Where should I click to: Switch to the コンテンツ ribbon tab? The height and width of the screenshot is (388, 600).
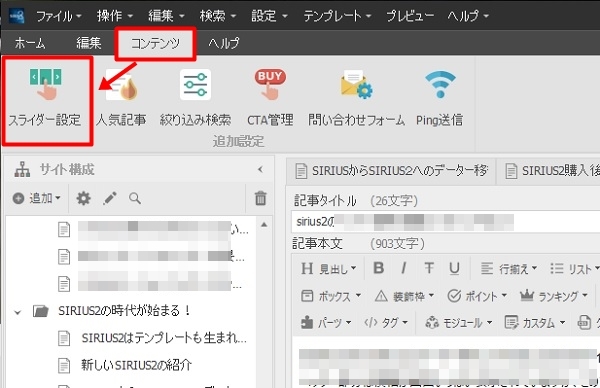(155, 43)
